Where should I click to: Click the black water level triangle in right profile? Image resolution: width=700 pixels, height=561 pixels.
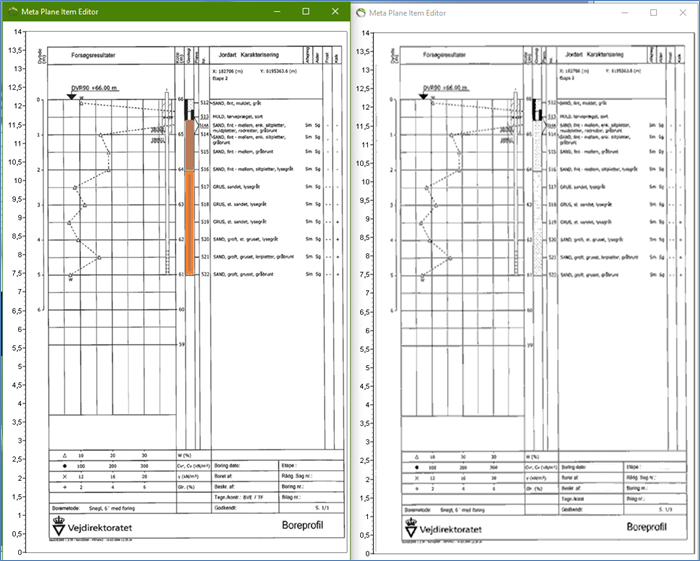[x=423, y=97]
